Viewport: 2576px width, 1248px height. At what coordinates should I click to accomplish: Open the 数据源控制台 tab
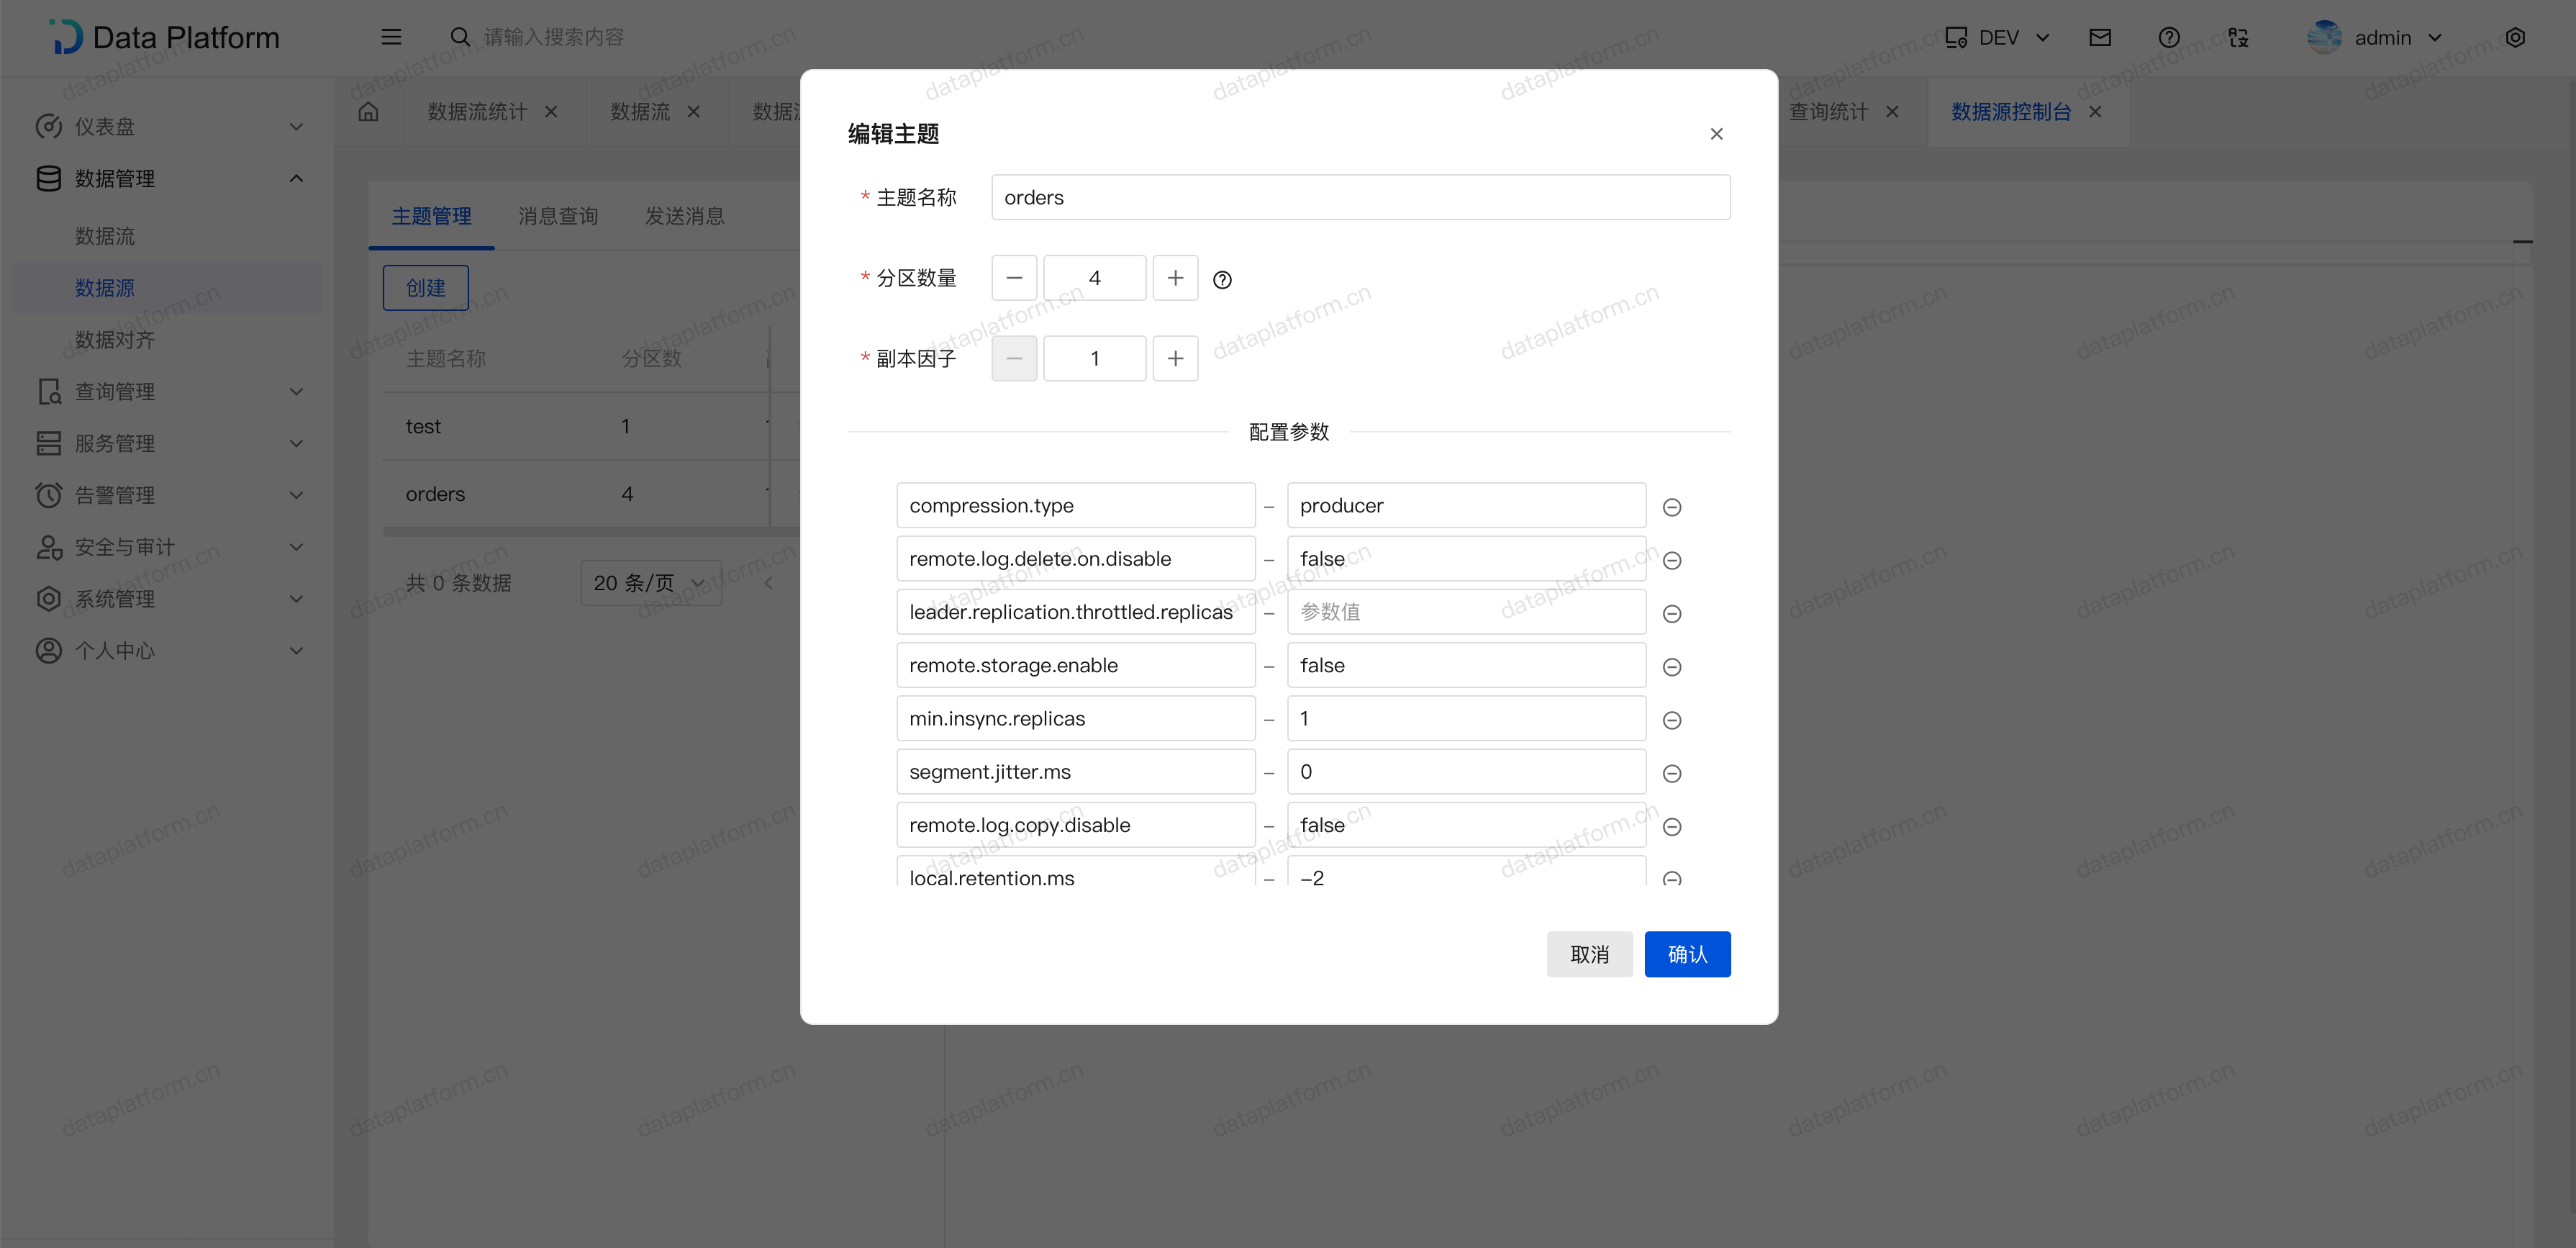(2010, 112)
